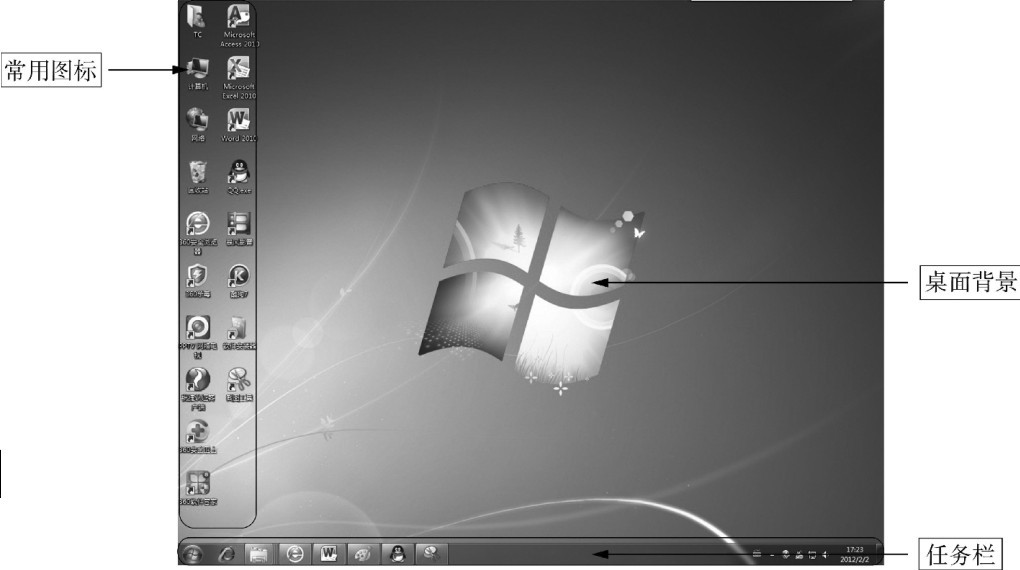
Task: Open Microsoft Excel 2010 shortcut
Action: [239, 77]
